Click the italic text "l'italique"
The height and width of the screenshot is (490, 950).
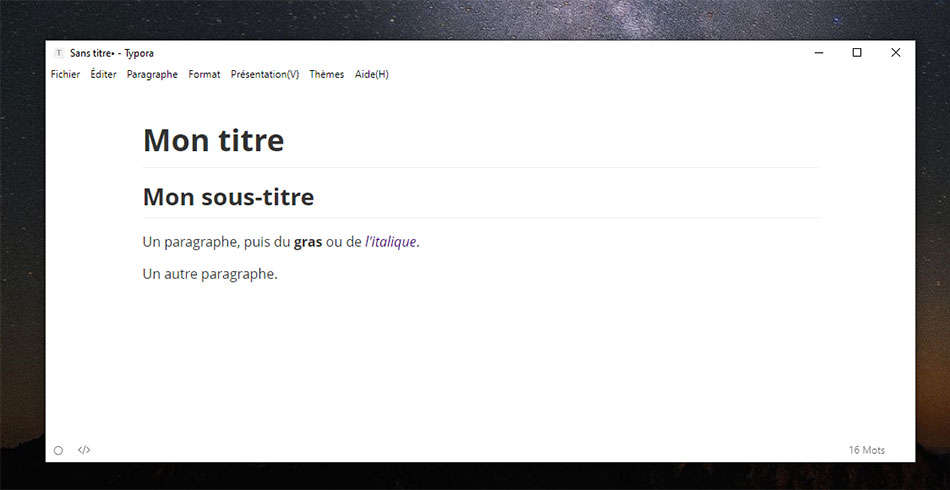[390, 242]
